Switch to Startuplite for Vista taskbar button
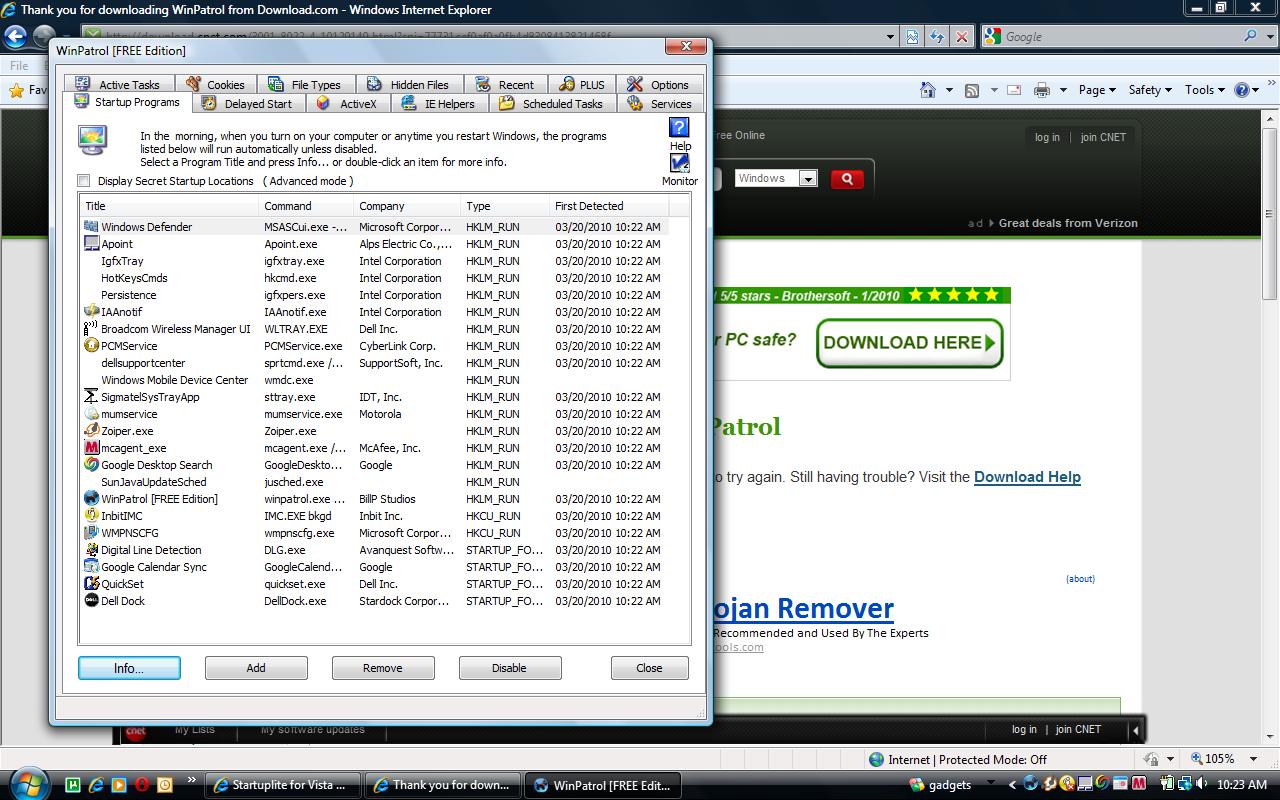This screenshot has height=800, width=1280. tap(282, 785)
